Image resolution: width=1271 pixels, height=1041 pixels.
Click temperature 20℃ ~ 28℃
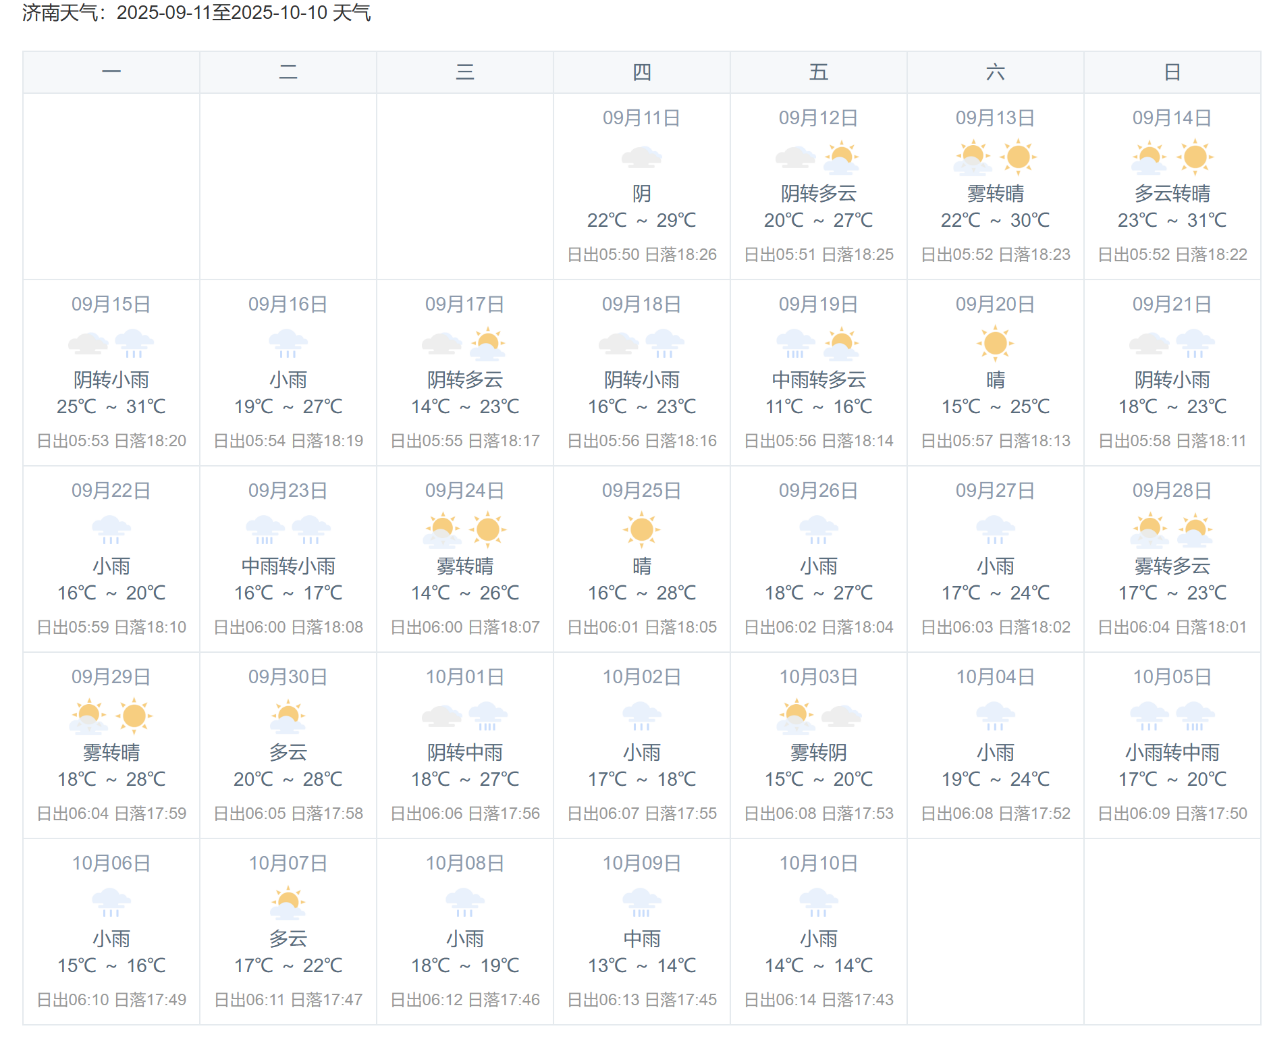(x=288, y=779)
